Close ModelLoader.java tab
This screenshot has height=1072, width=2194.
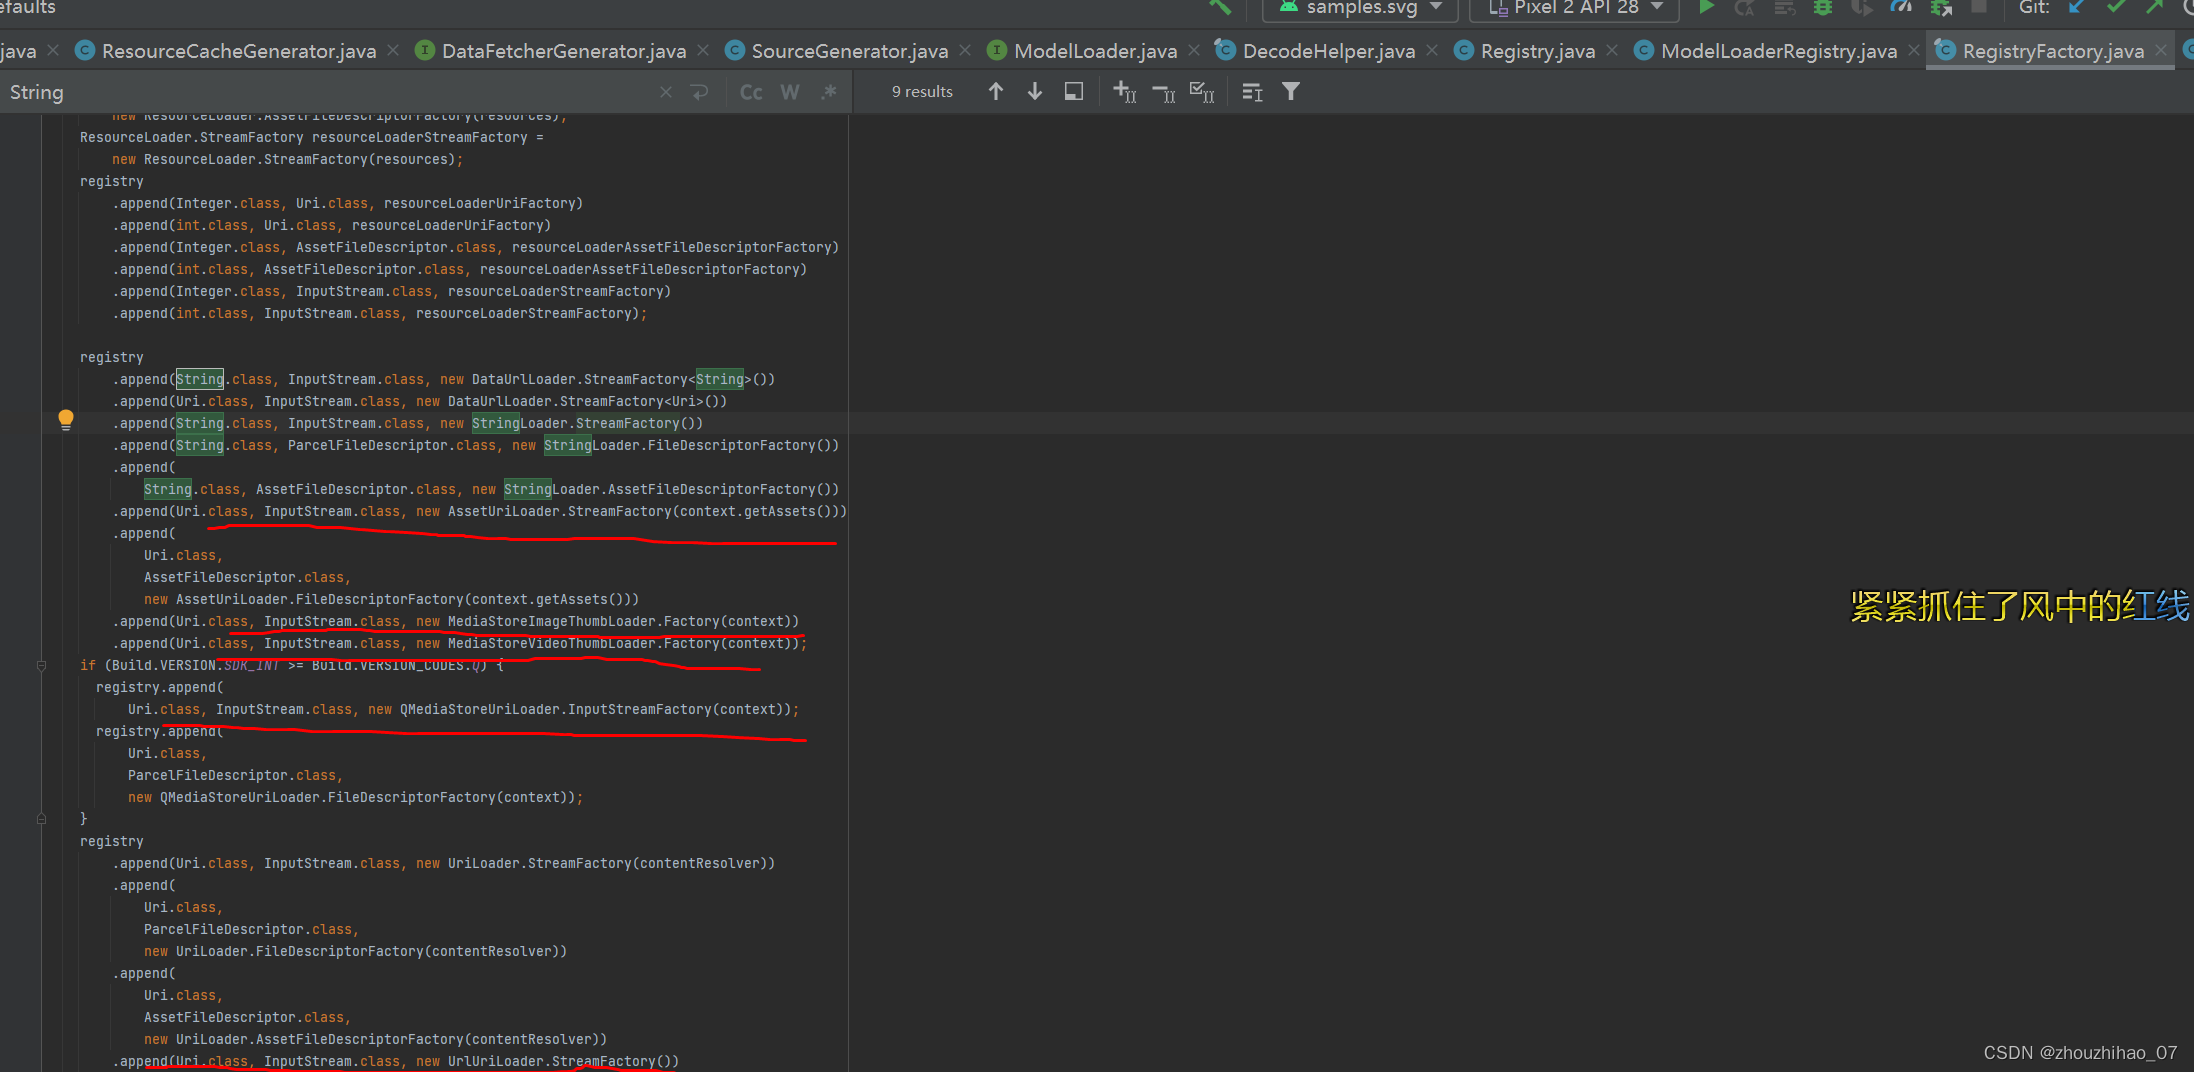point(1194,50)
